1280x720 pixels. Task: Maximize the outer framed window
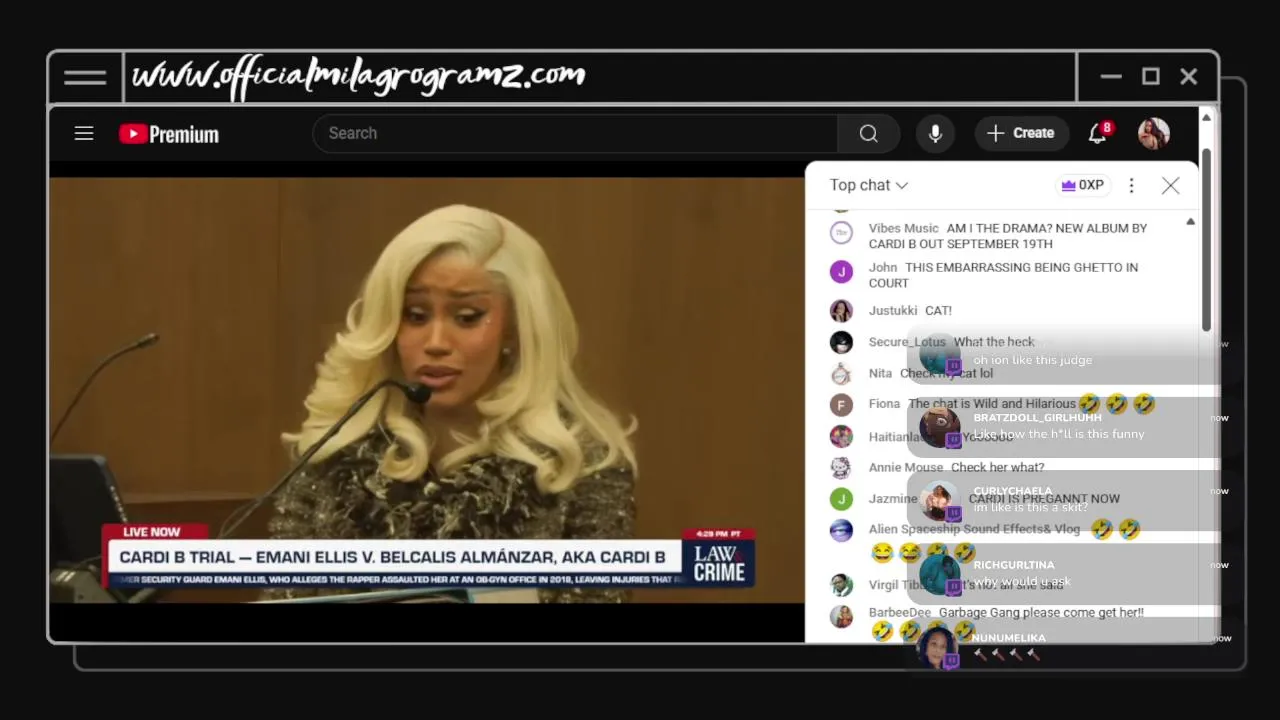tap(1150, 76)
